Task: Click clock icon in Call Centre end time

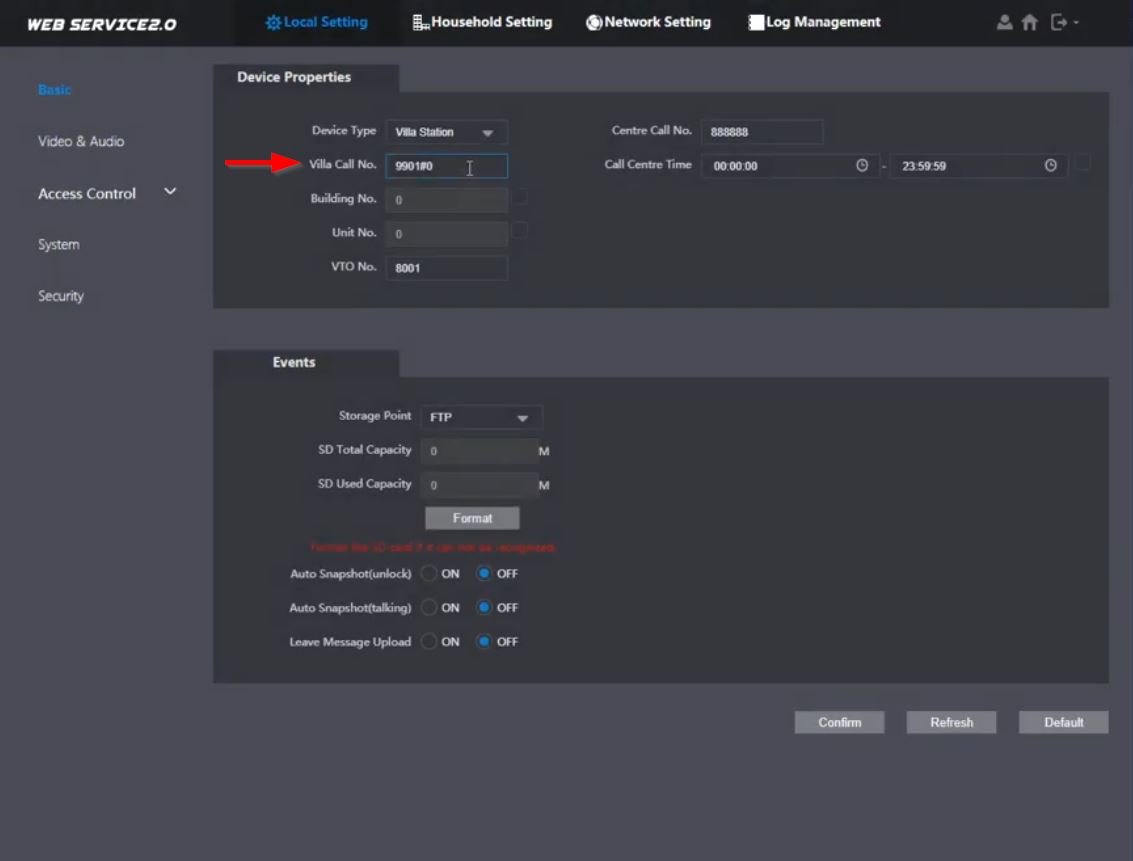Action: click(x=1050, y=166)
